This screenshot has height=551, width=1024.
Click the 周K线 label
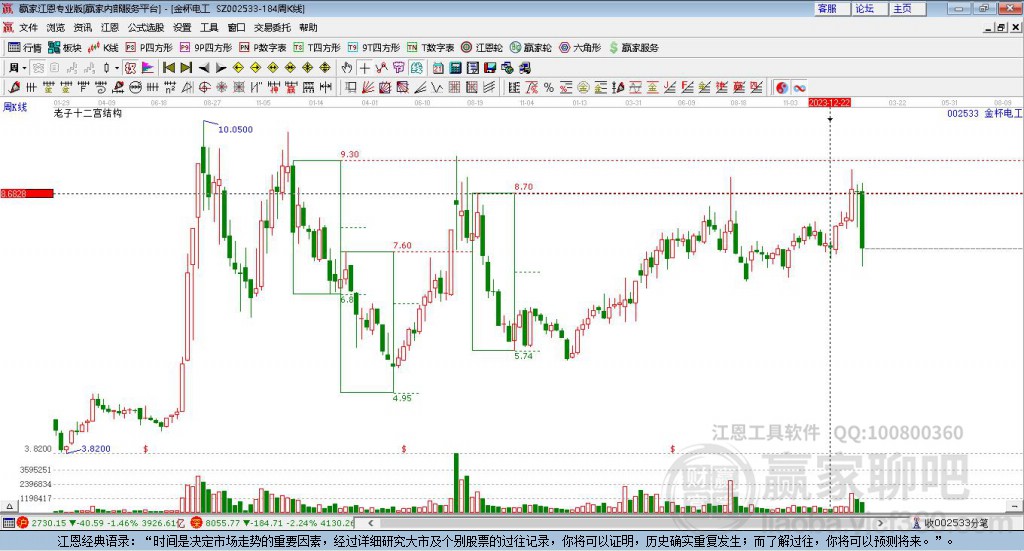(15, 107)
